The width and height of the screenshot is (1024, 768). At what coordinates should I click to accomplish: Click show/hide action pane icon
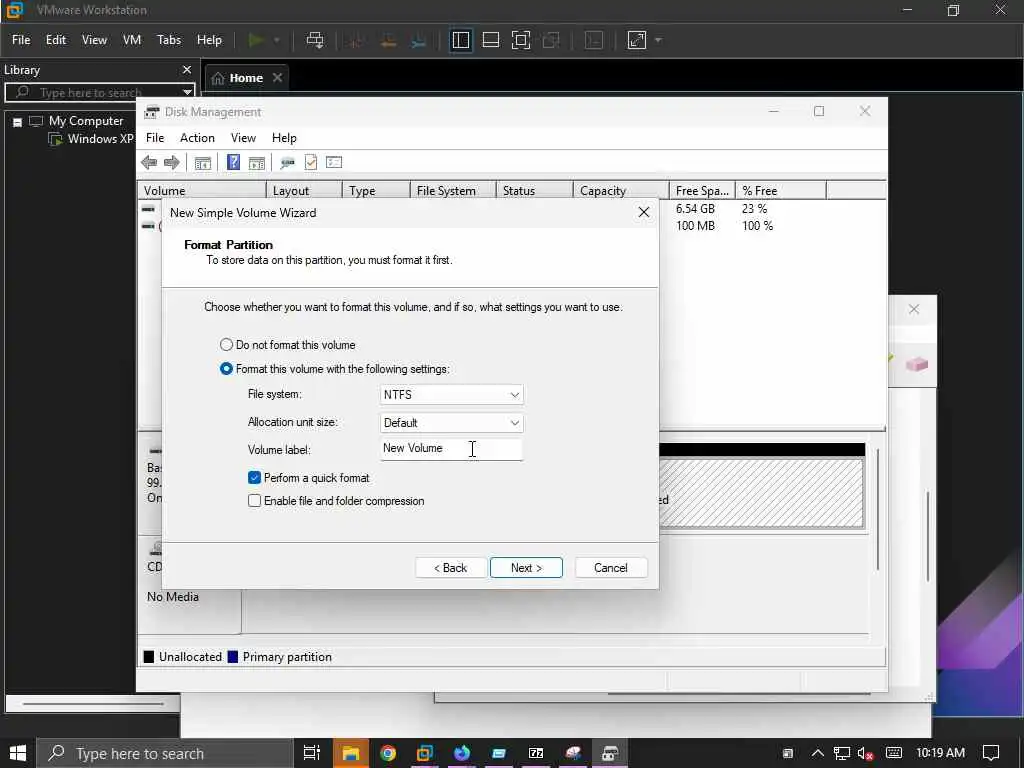(257, 163)
